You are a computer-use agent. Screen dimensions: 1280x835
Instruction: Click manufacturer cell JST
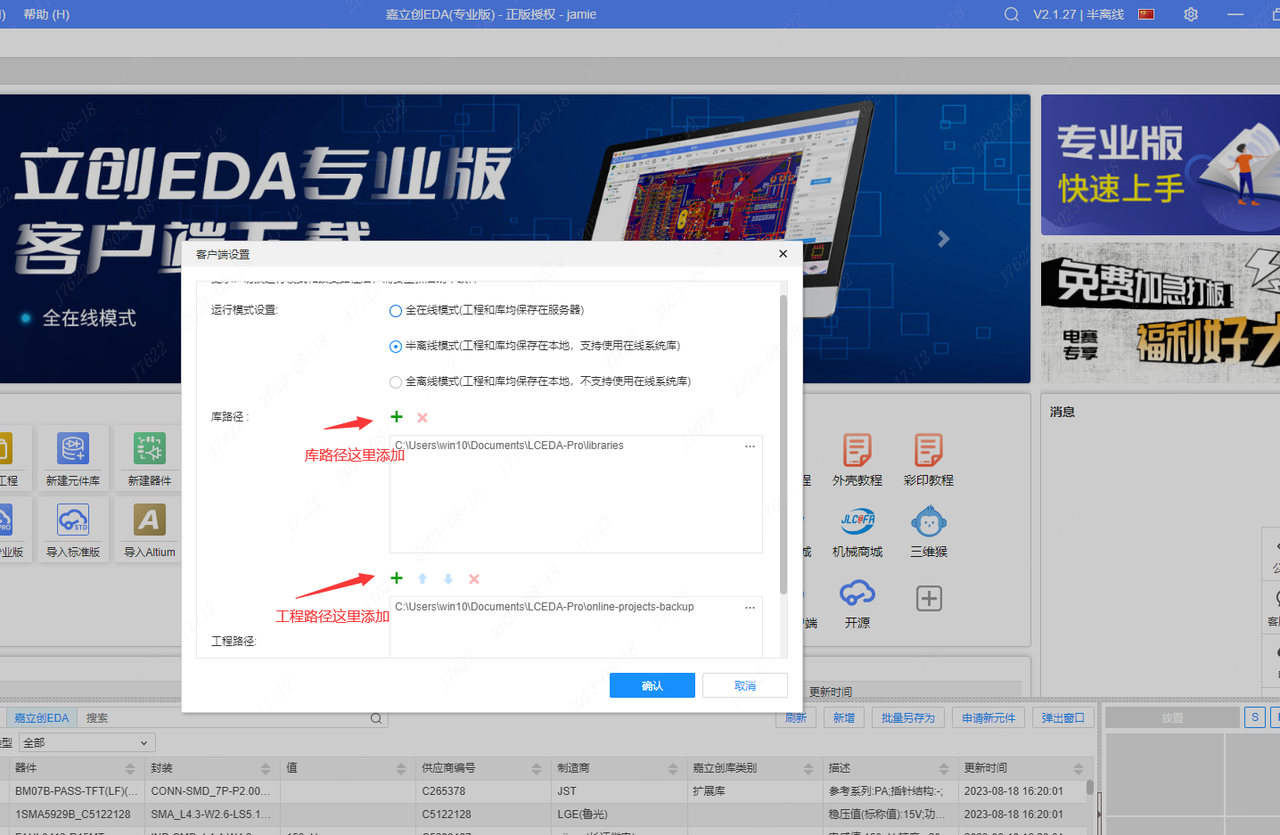[x=568, y=791]
